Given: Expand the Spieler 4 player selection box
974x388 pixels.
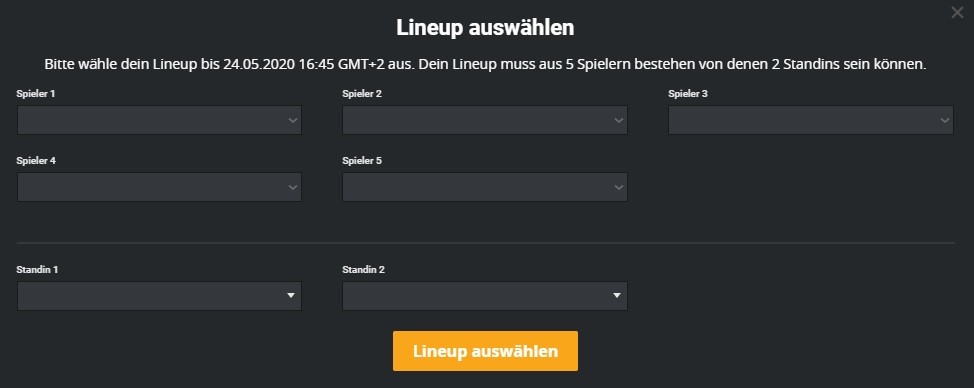Looking at the screenshot, I should pyautogui.click(x=159, y=187).
